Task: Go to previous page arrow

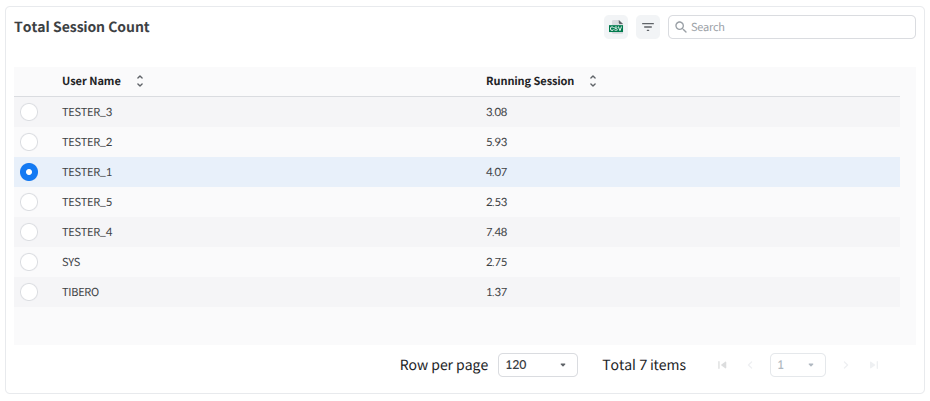Action: [750, 365]
